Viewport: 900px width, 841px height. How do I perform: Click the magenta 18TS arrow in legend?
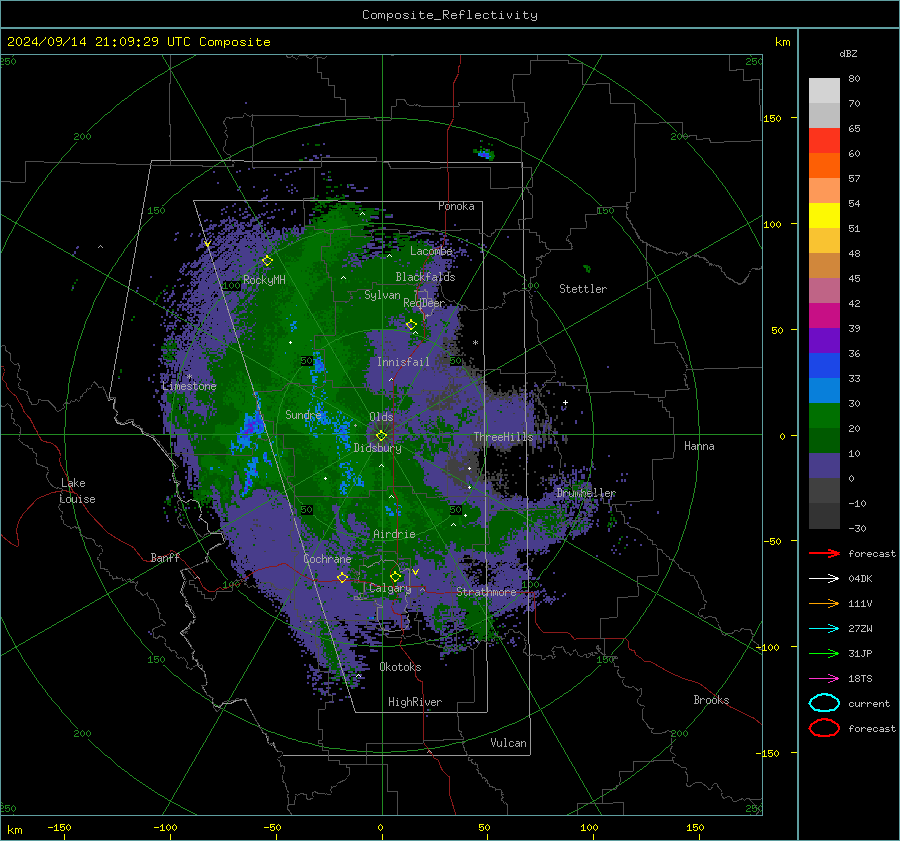point(824,678)
